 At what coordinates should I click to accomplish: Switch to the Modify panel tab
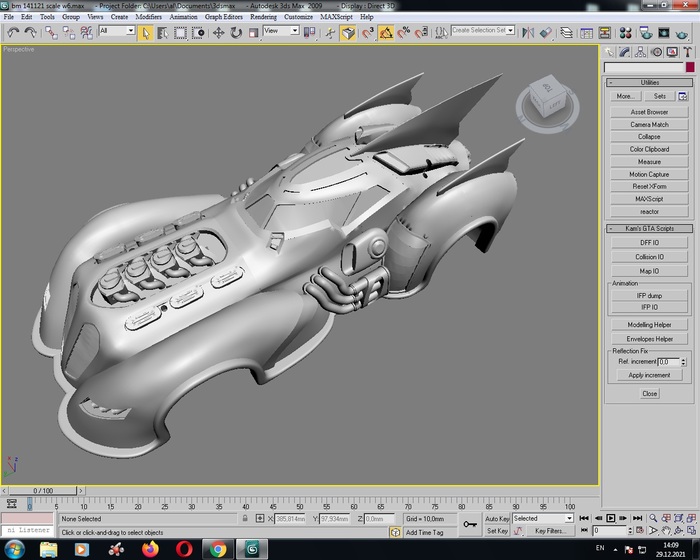[625, 52]
